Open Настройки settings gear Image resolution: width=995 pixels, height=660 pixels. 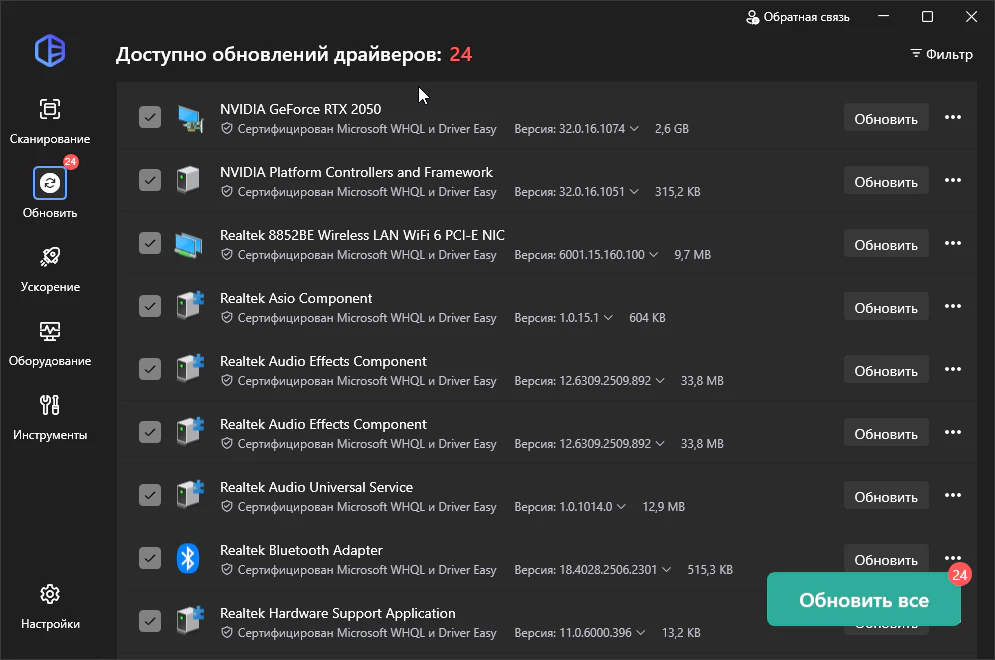coord(50,607)
